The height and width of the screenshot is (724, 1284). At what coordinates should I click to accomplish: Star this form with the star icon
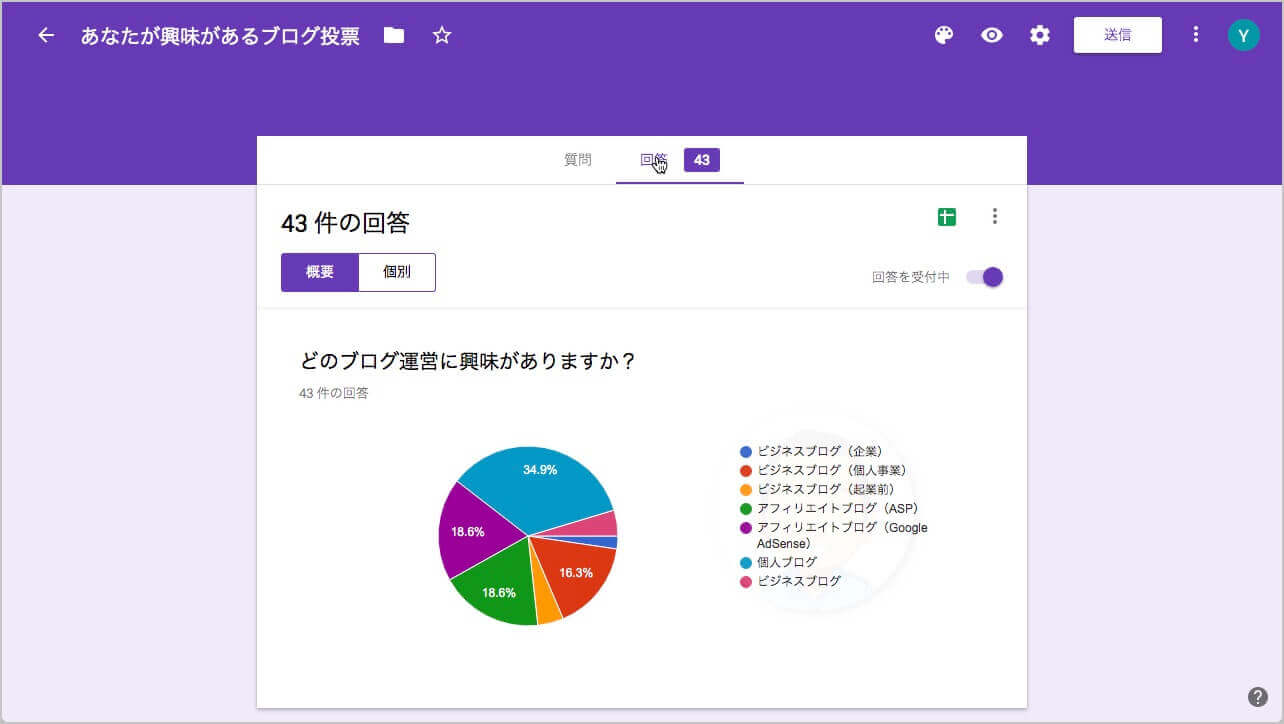[442, 36]
